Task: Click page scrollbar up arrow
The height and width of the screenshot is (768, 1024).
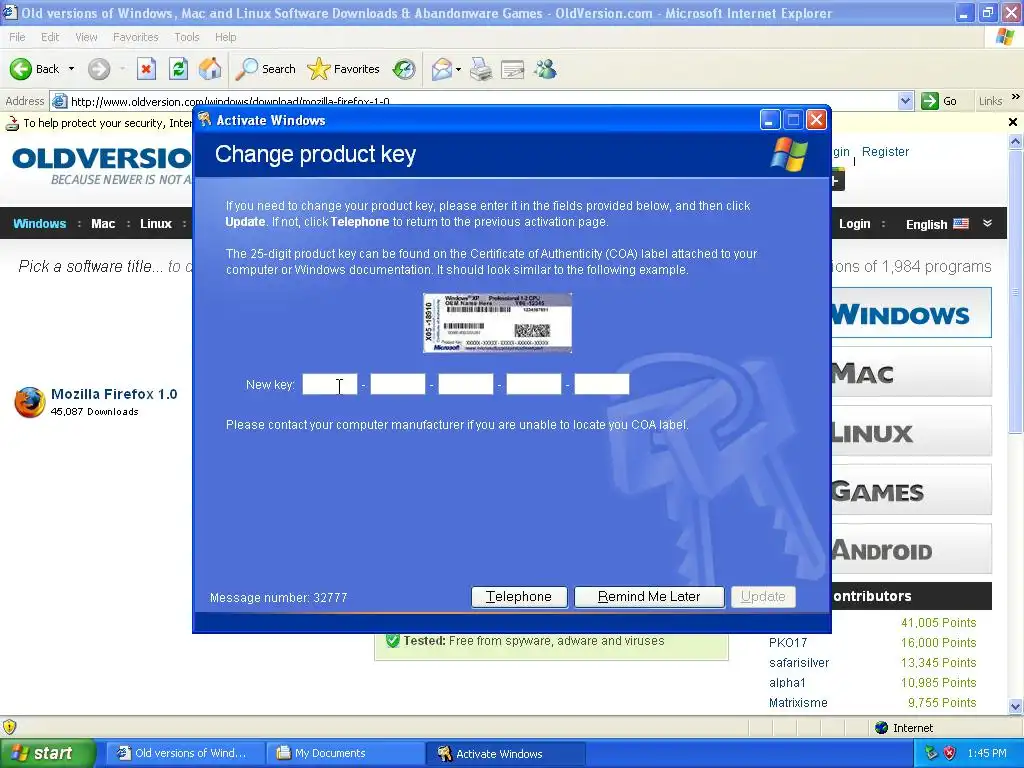Action: pyautogui.click(x=1016, y=140)
